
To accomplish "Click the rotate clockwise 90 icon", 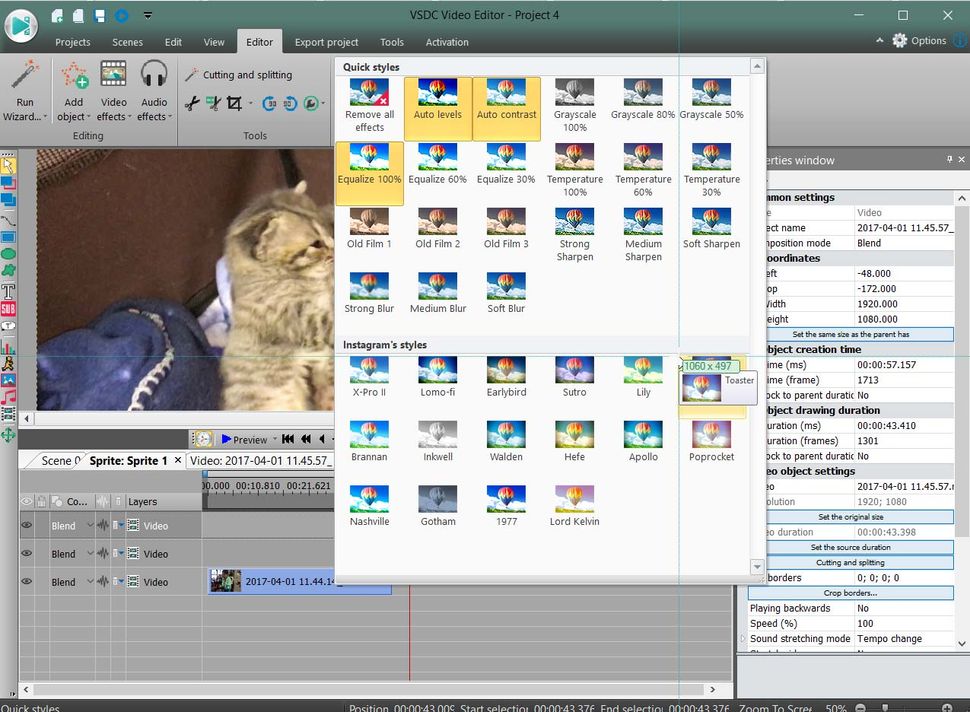I will point(270,103).
